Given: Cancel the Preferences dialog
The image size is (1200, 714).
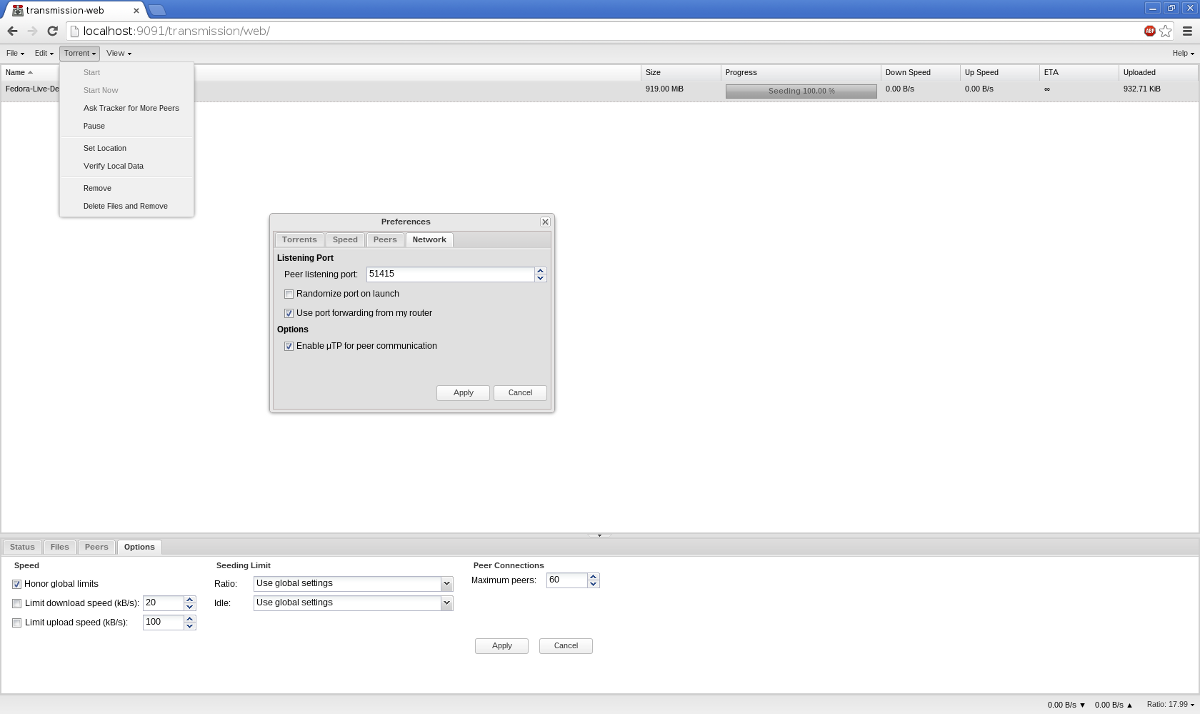Looking at the screenshot, I should click(520, 393).
